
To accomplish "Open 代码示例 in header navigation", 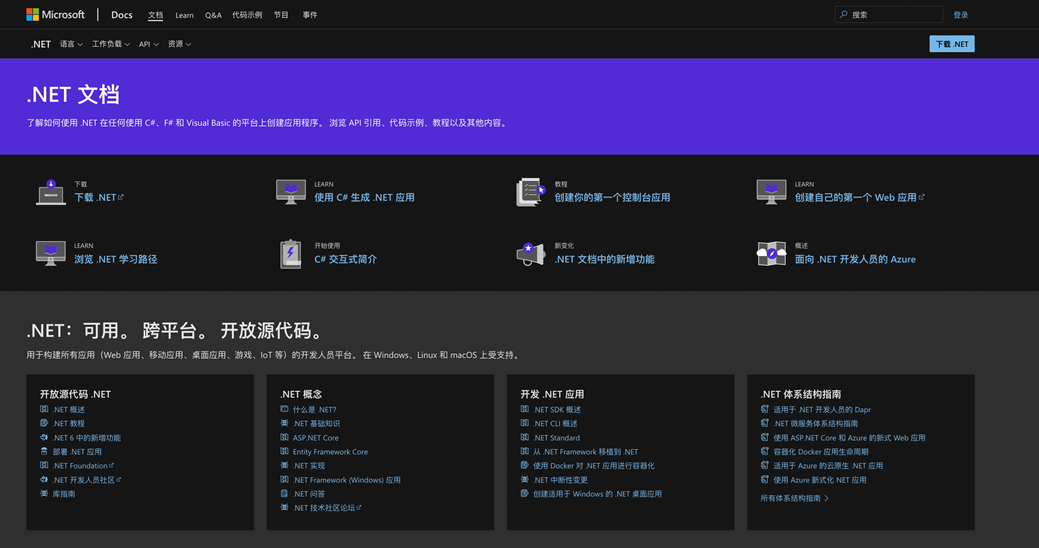I will pyautogui.click(x=247, y=15).
